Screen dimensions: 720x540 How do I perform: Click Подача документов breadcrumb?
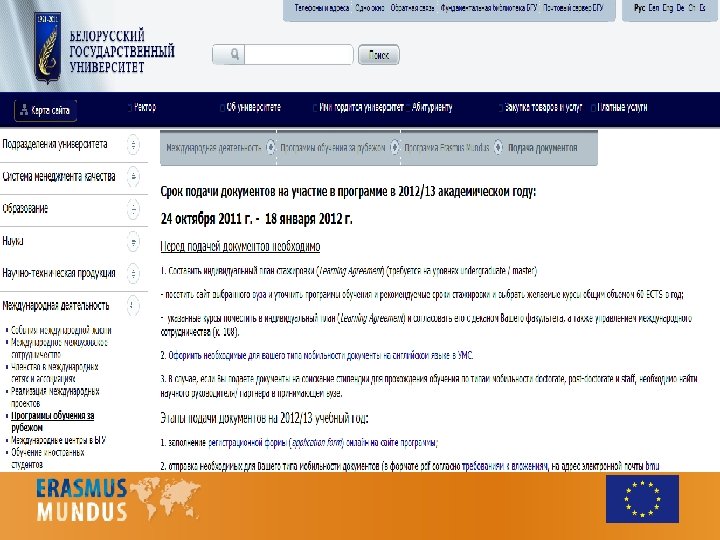point(542,147)
